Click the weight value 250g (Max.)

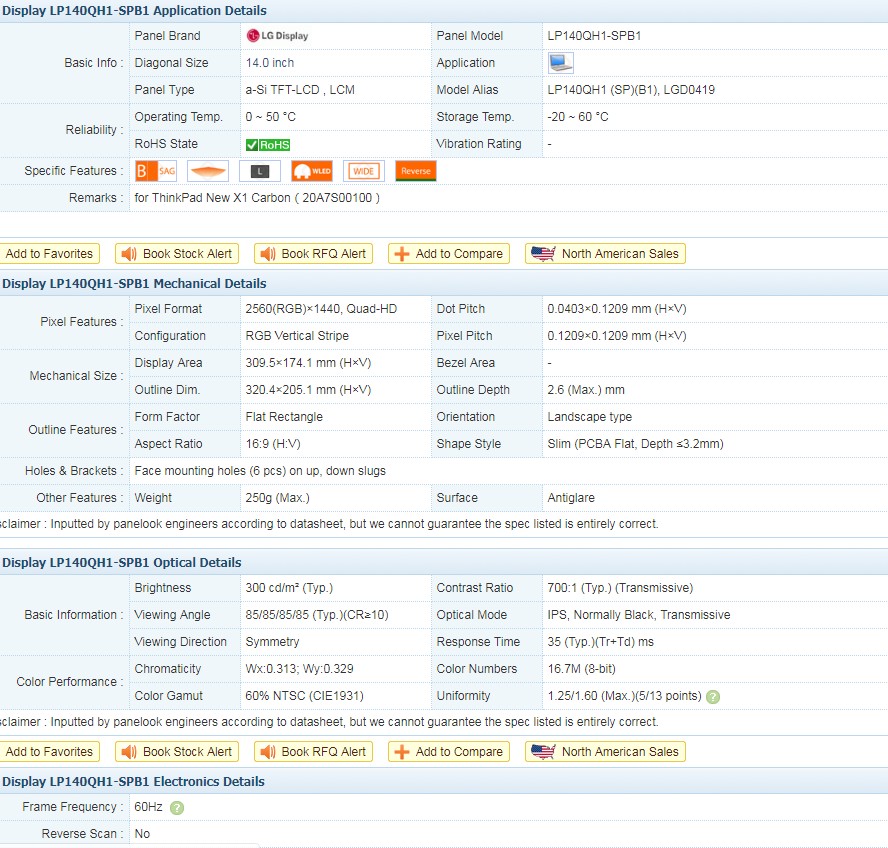coord(278,498)
